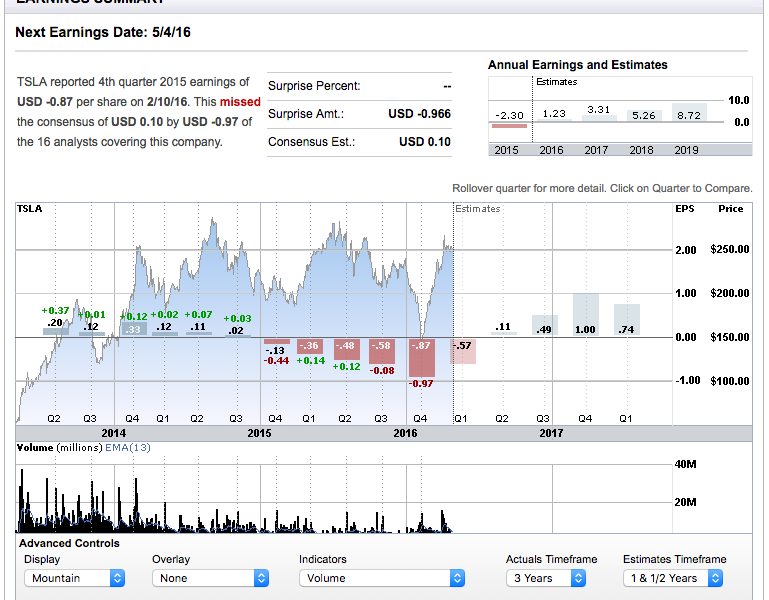Click the -.87 quarterly EPS bar
The image size is (769, 600).
click(422, 357)
